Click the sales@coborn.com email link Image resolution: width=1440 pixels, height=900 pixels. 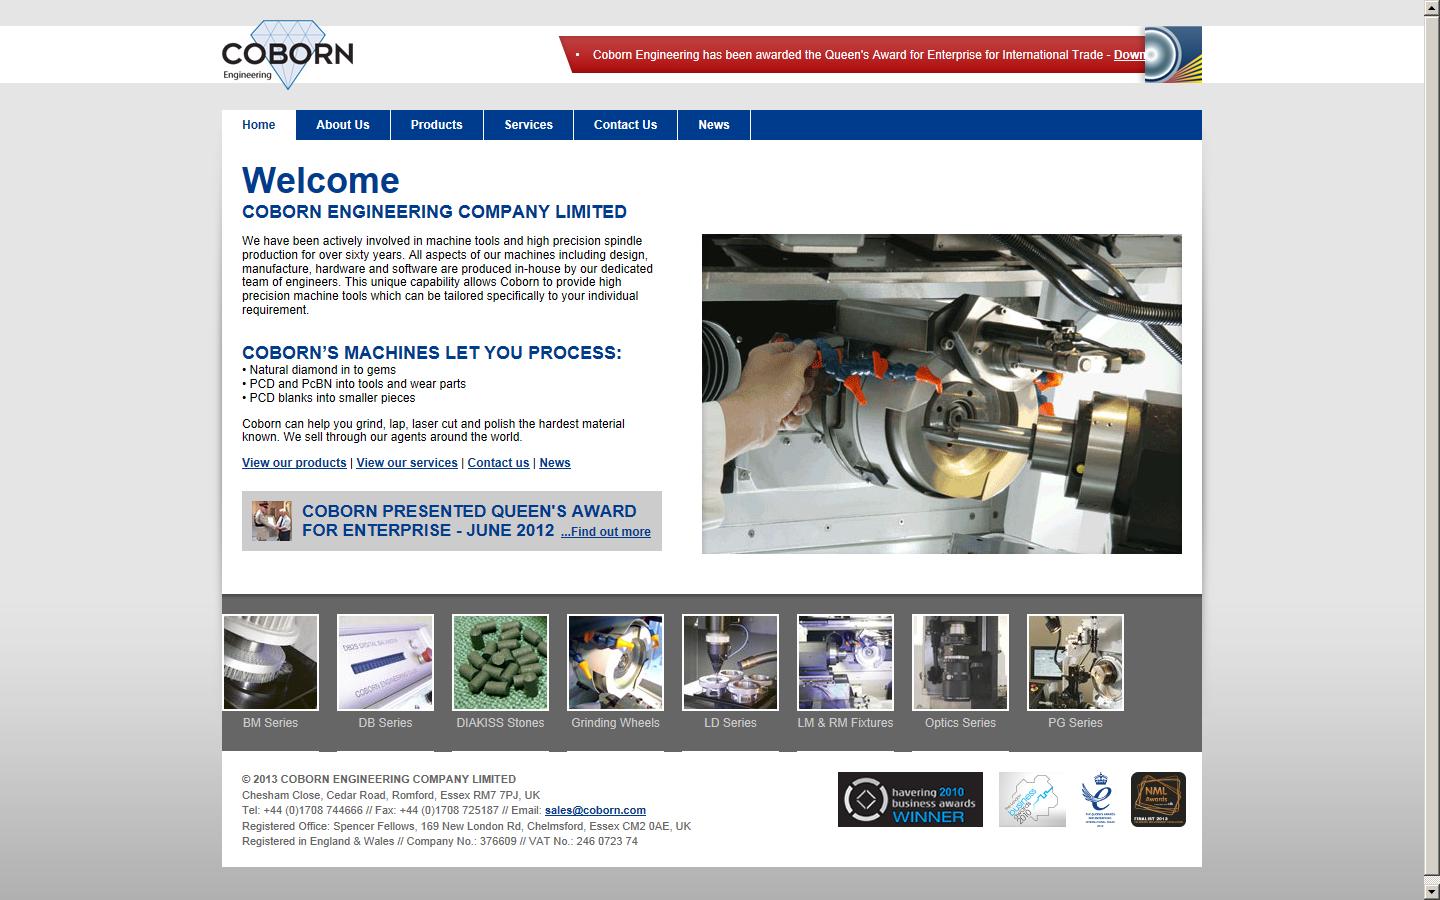595,810
